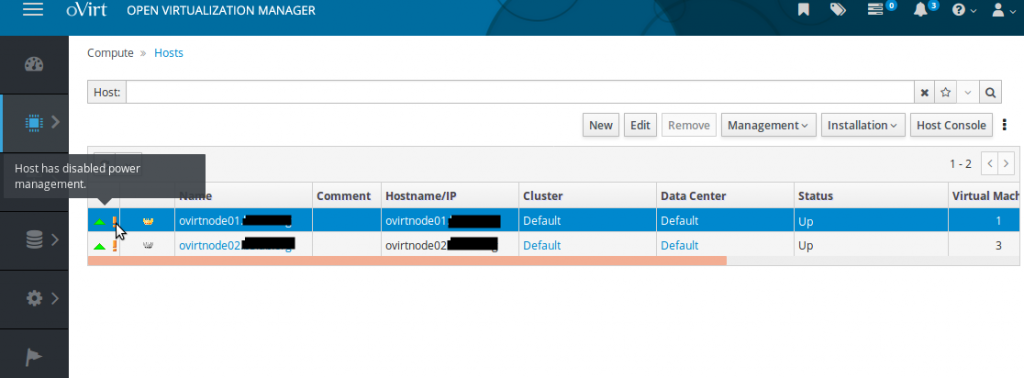Image resolution: width=1024 pixels, height=378 pixels.
Task: Click the exclamation warning icon of ovirtnode02
Action: pyautogui.click(x=115, y=245)
